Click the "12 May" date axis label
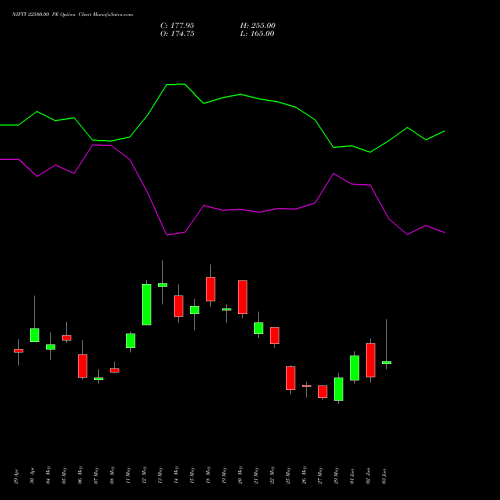The width and height of the screenshot is (500, 500). (144, 475)
